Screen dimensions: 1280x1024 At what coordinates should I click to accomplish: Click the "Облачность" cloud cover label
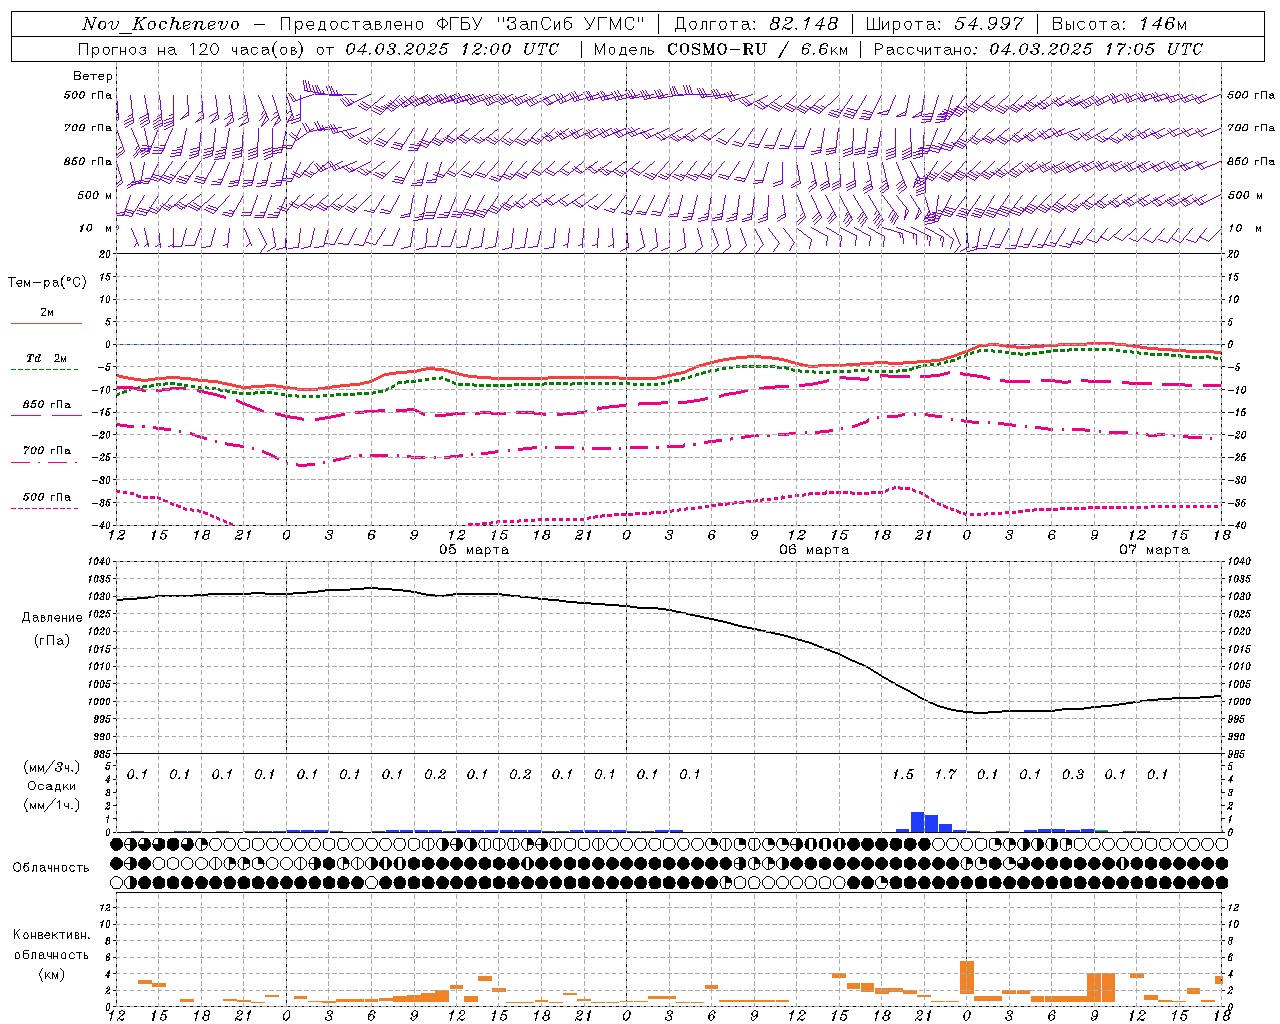51,868
